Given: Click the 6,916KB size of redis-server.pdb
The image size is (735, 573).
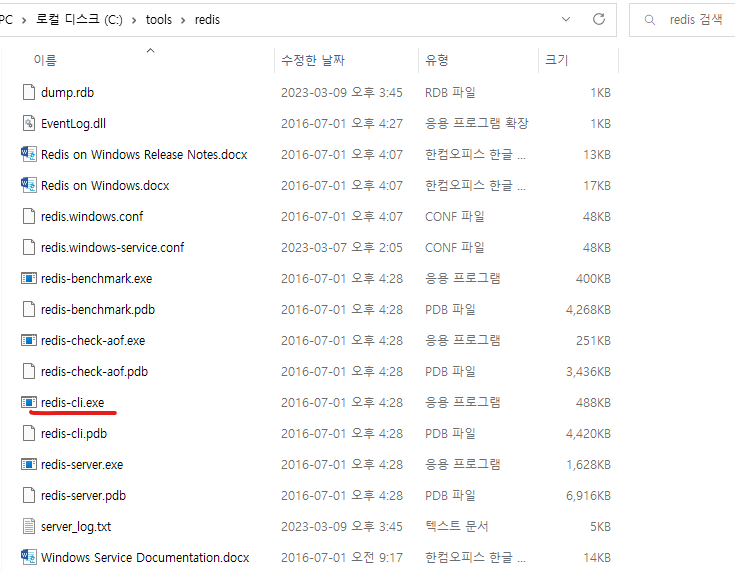Looking at the screenshot, I should [588, 495].
